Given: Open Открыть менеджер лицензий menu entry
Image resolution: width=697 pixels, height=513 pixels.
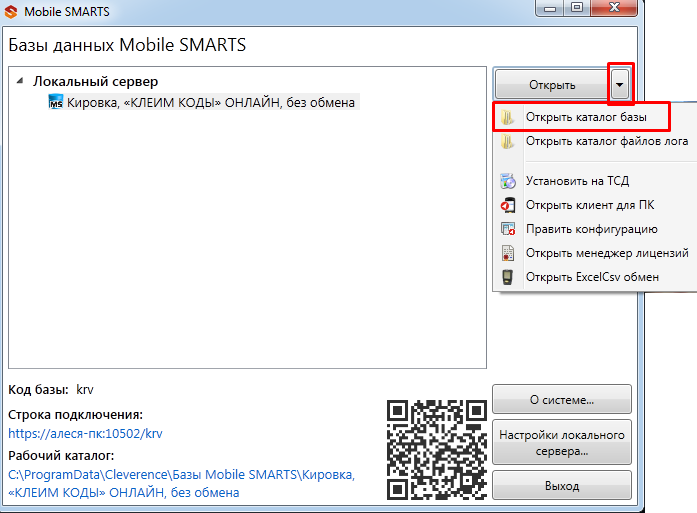Looking at the screenshot, I should [x=596, y=253].
